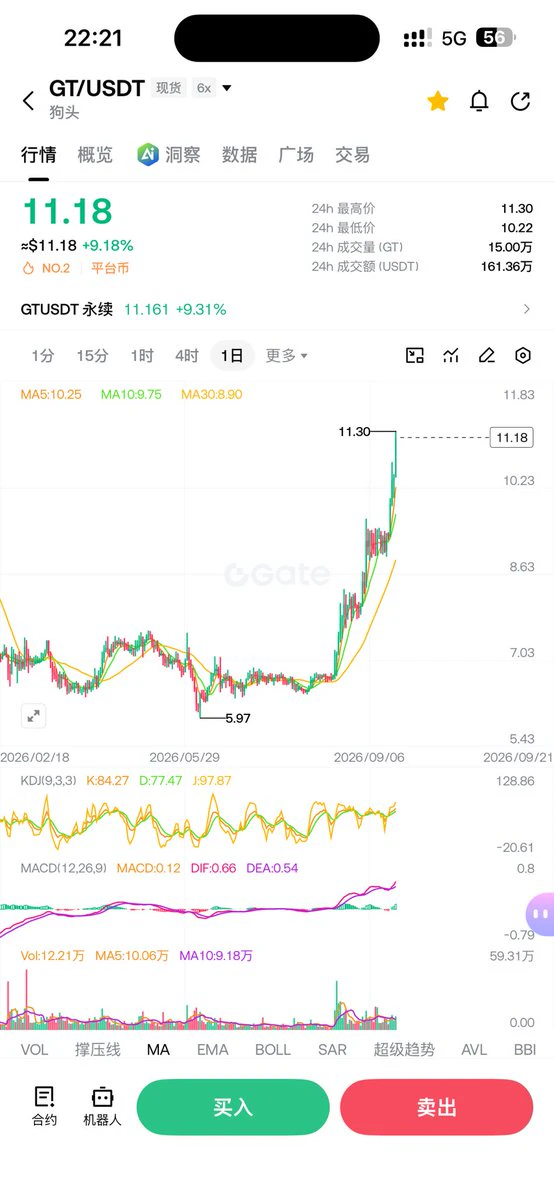Tap the red 卖出 button
This screenshot has height=1200, width=554.
pos(437,1107)
